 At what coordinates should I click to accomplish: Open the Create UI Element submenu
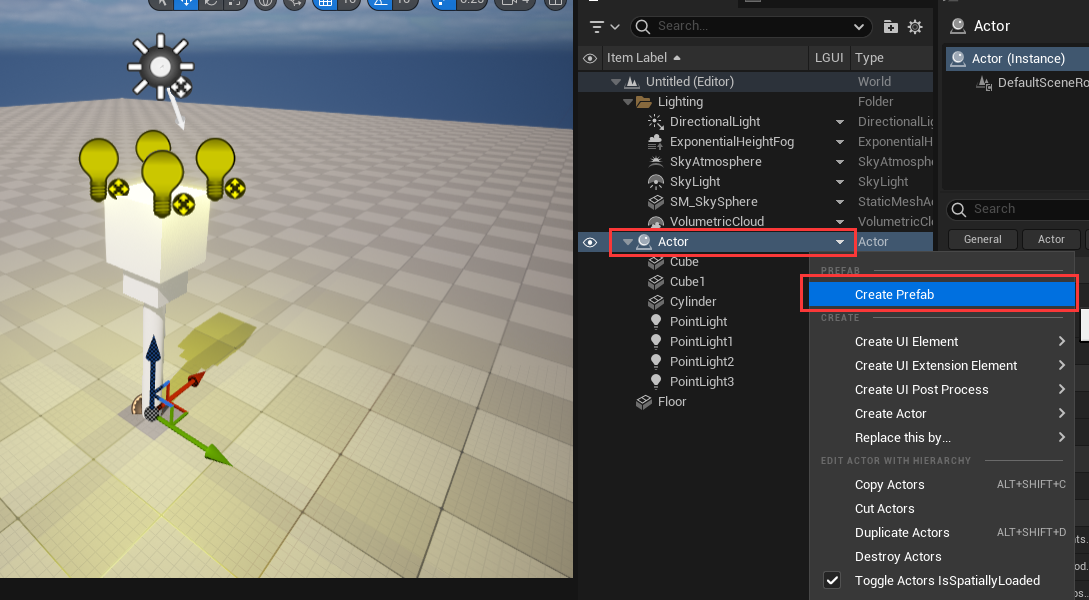tap(906, 342)
